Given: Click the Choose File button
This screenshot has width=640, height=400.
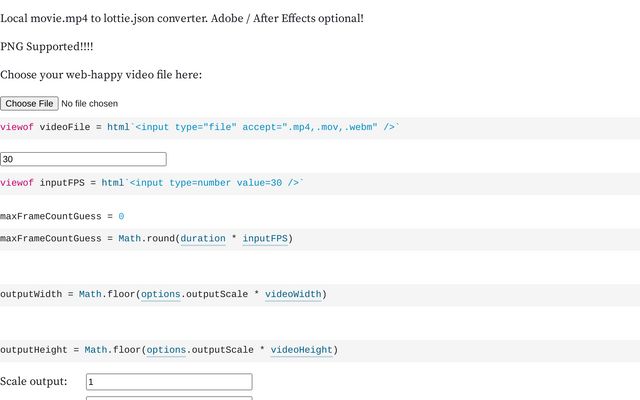Looking at the screenshot, I should 29,103.
